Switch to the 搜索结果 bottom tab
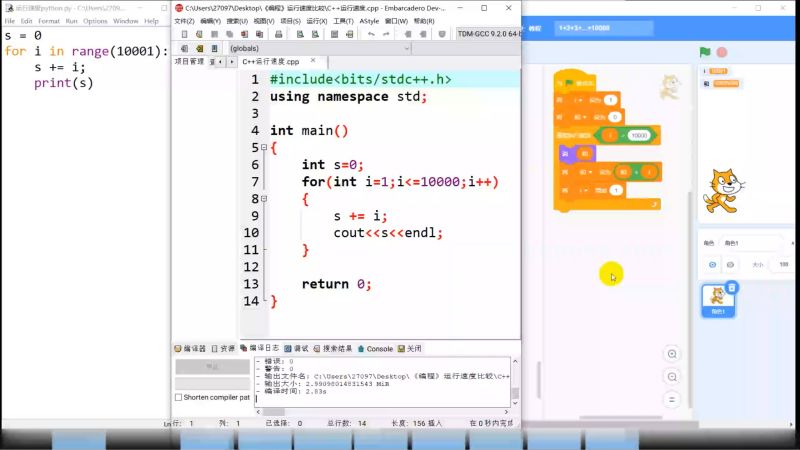 pos(333,348)
